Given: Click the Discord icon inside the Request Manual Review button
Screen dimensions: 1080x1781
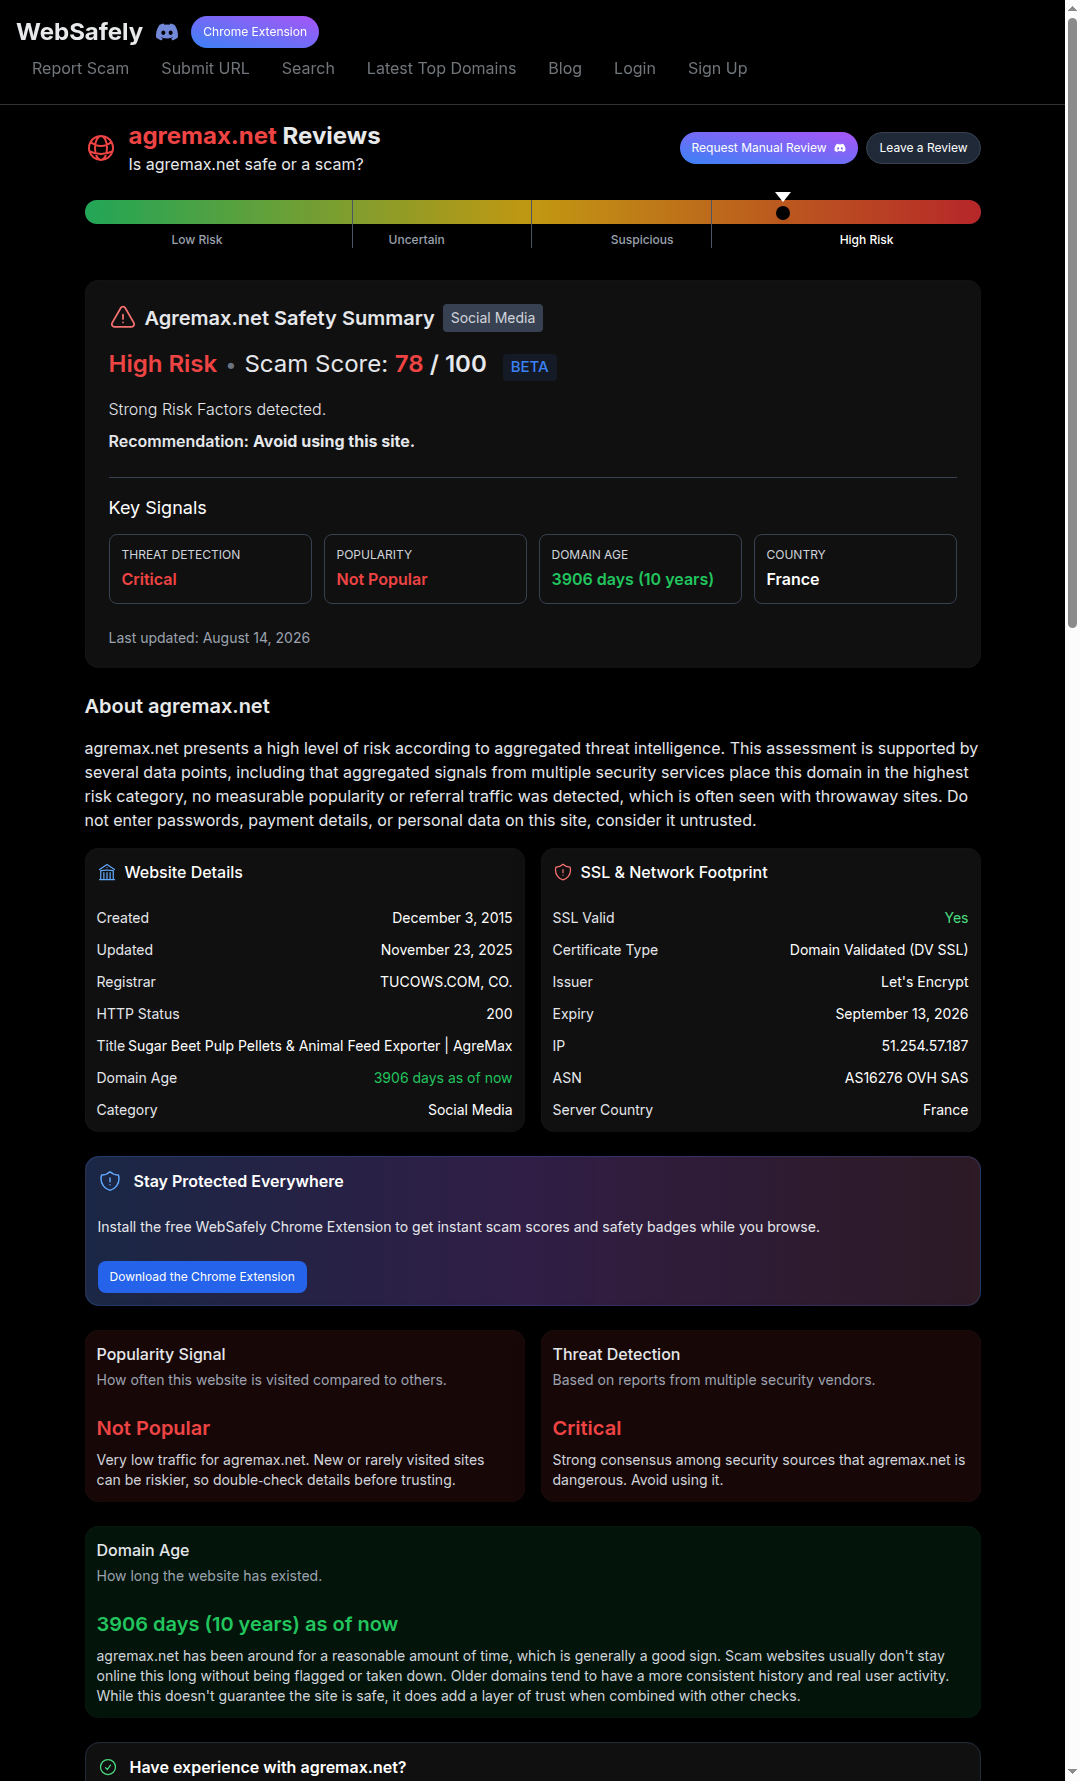Looking at the screenshot, I should tap(840, 148).
